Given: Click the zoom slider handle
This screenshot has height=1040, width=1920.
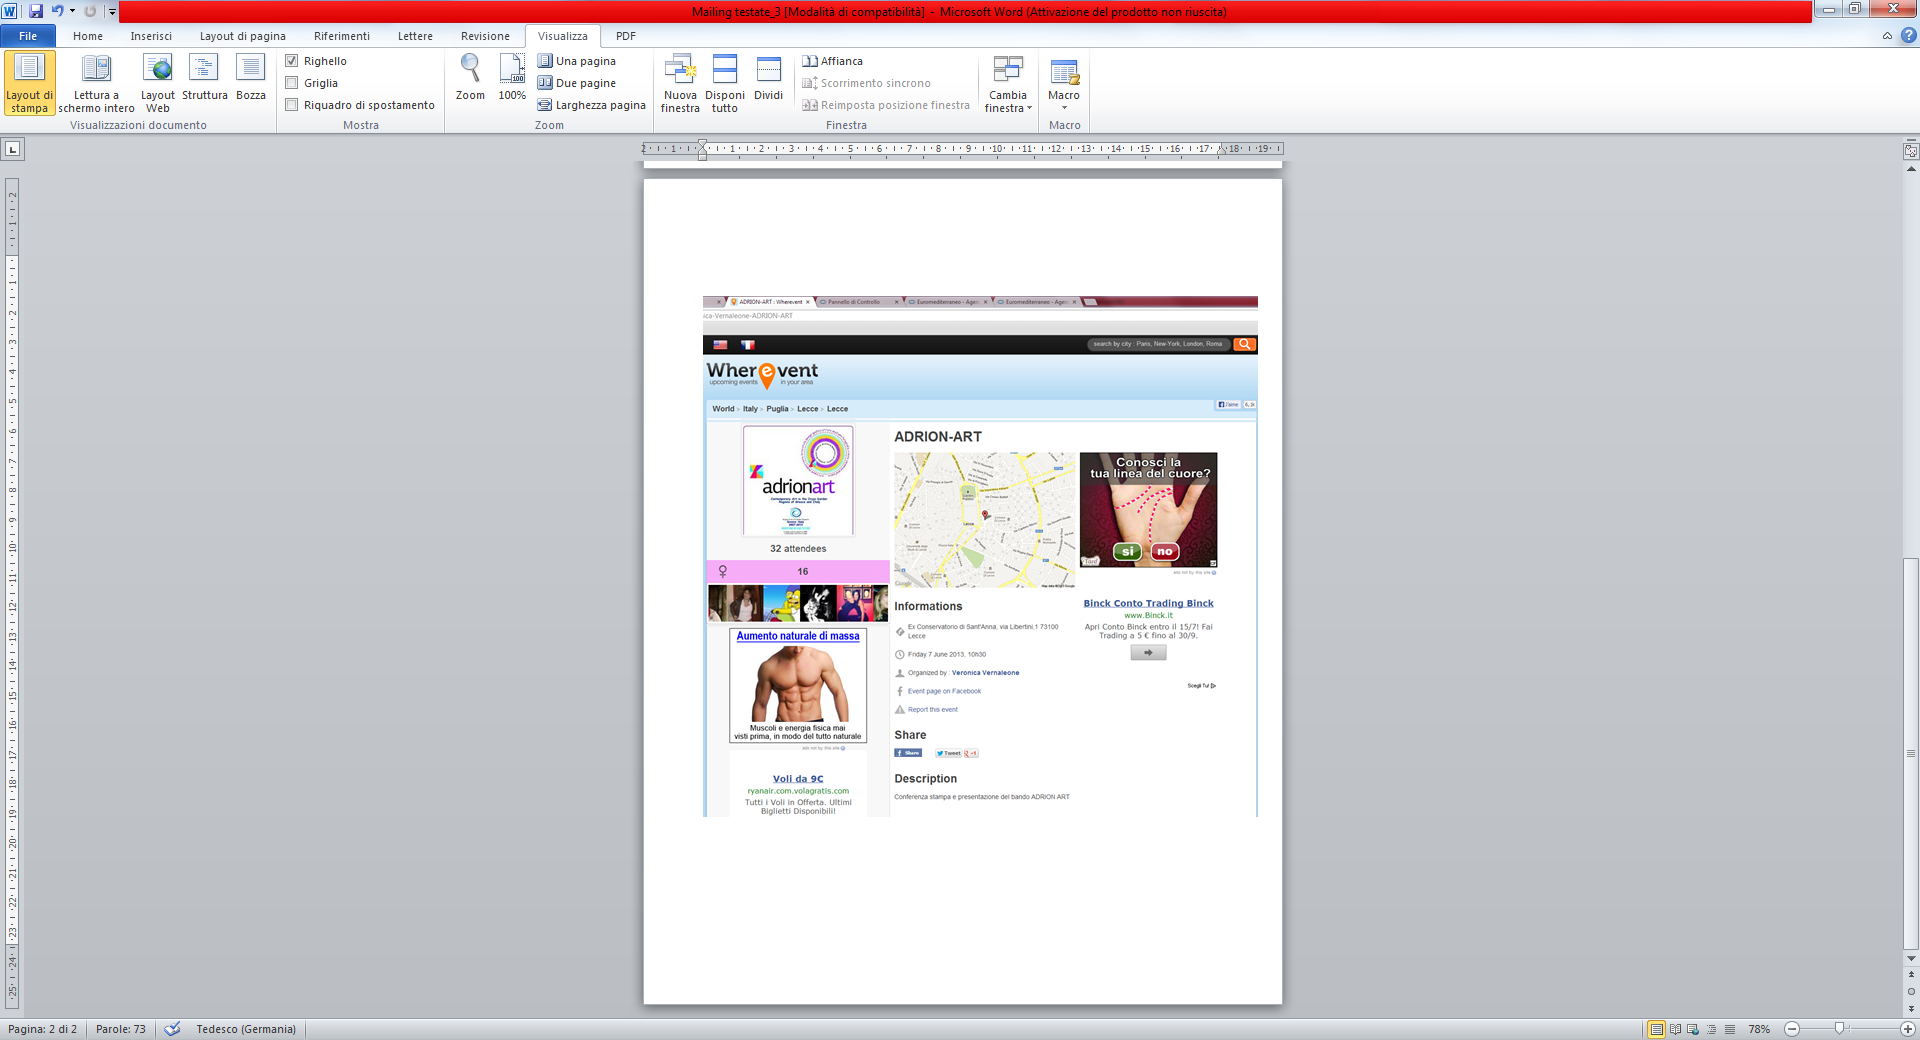Looking at the screenshot, I should tap(1838, 1029).
